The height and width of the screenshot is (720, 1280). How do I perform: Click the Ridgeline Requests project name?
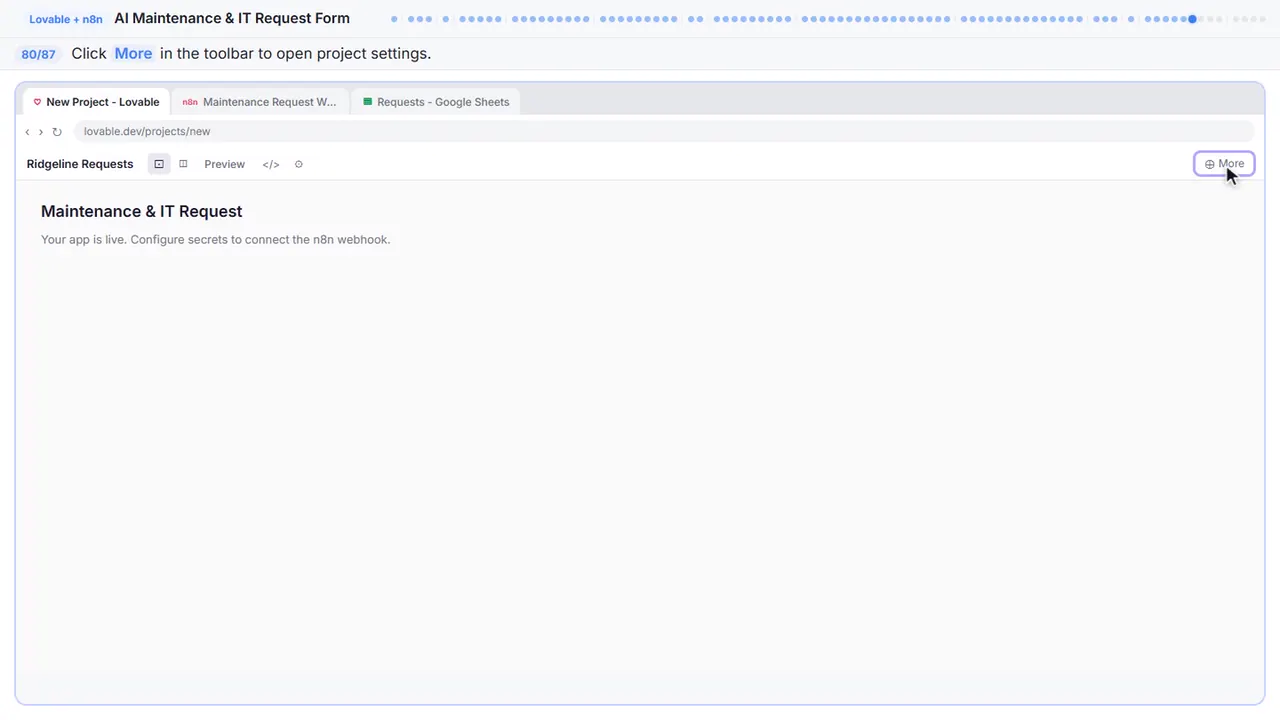(x=80, y=164)
